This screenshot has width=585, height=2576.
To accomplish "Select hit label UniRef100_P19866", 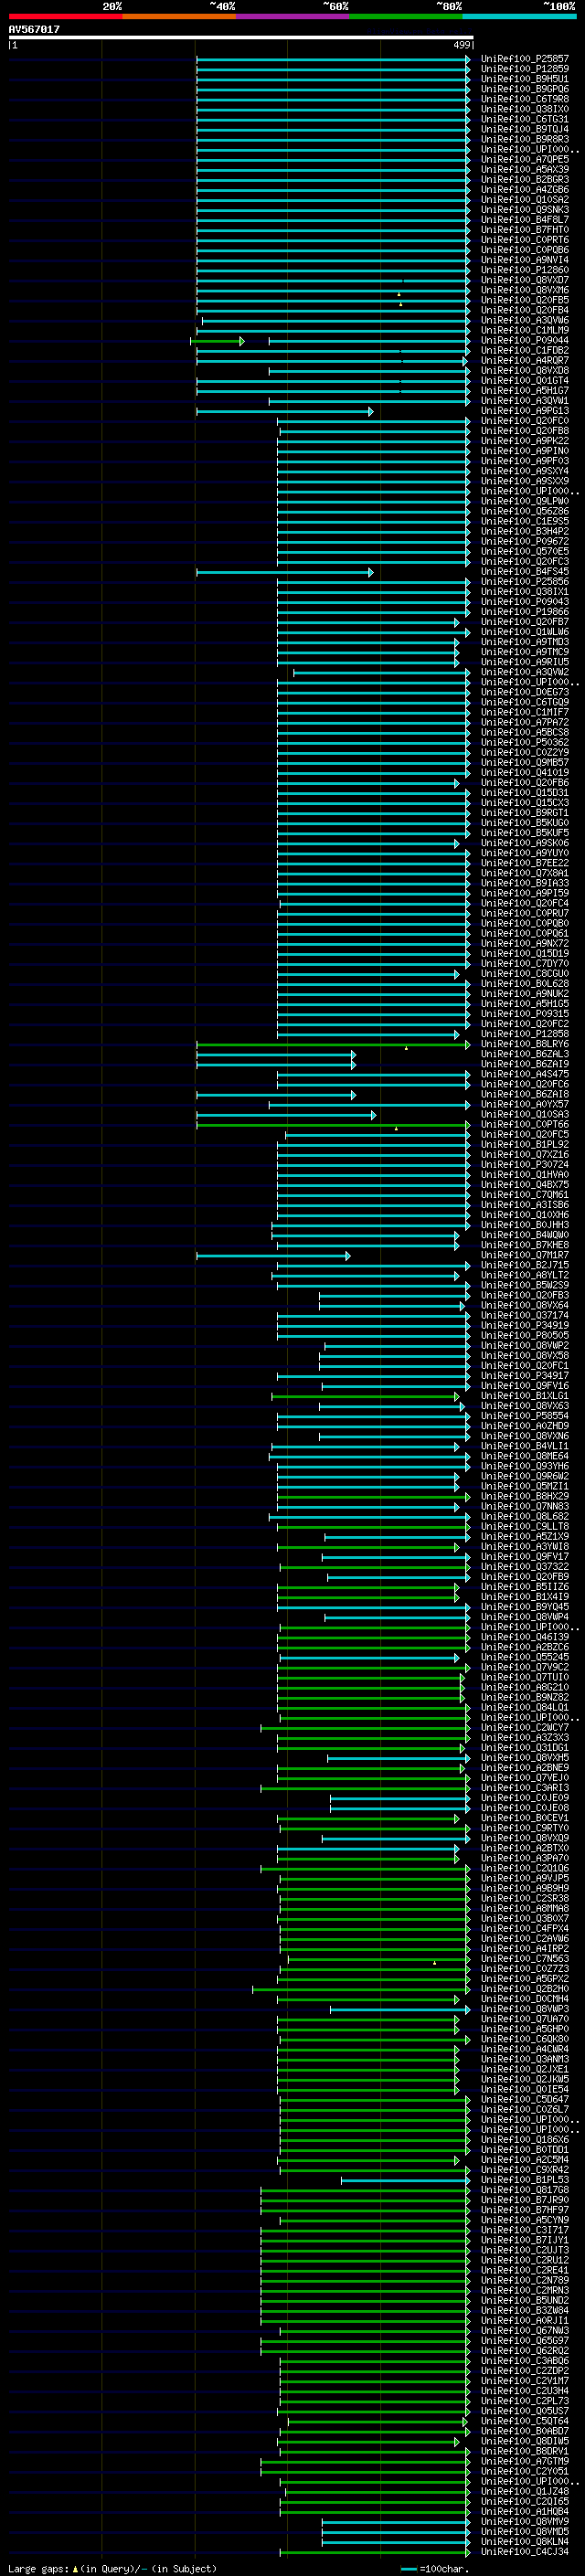I will (524, 611).
